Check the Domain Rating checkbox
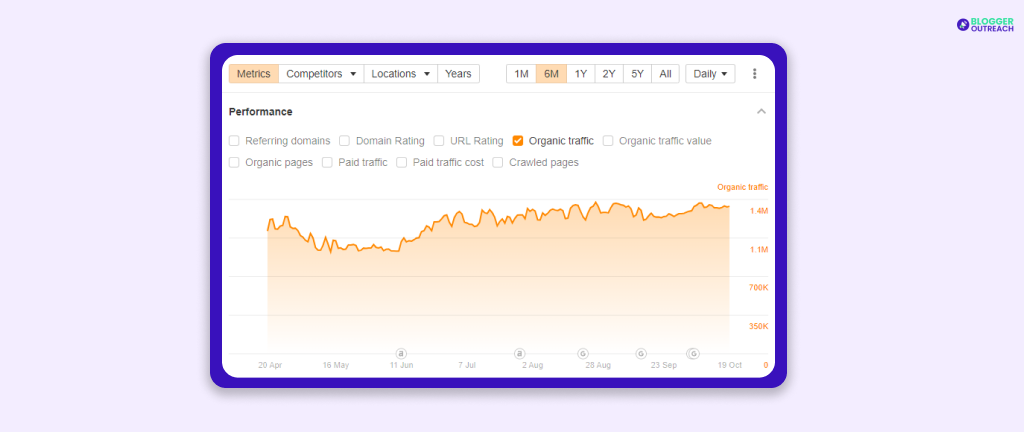Image resolution: width=1024 pixels, height=432 pixels. click(345, 141)
